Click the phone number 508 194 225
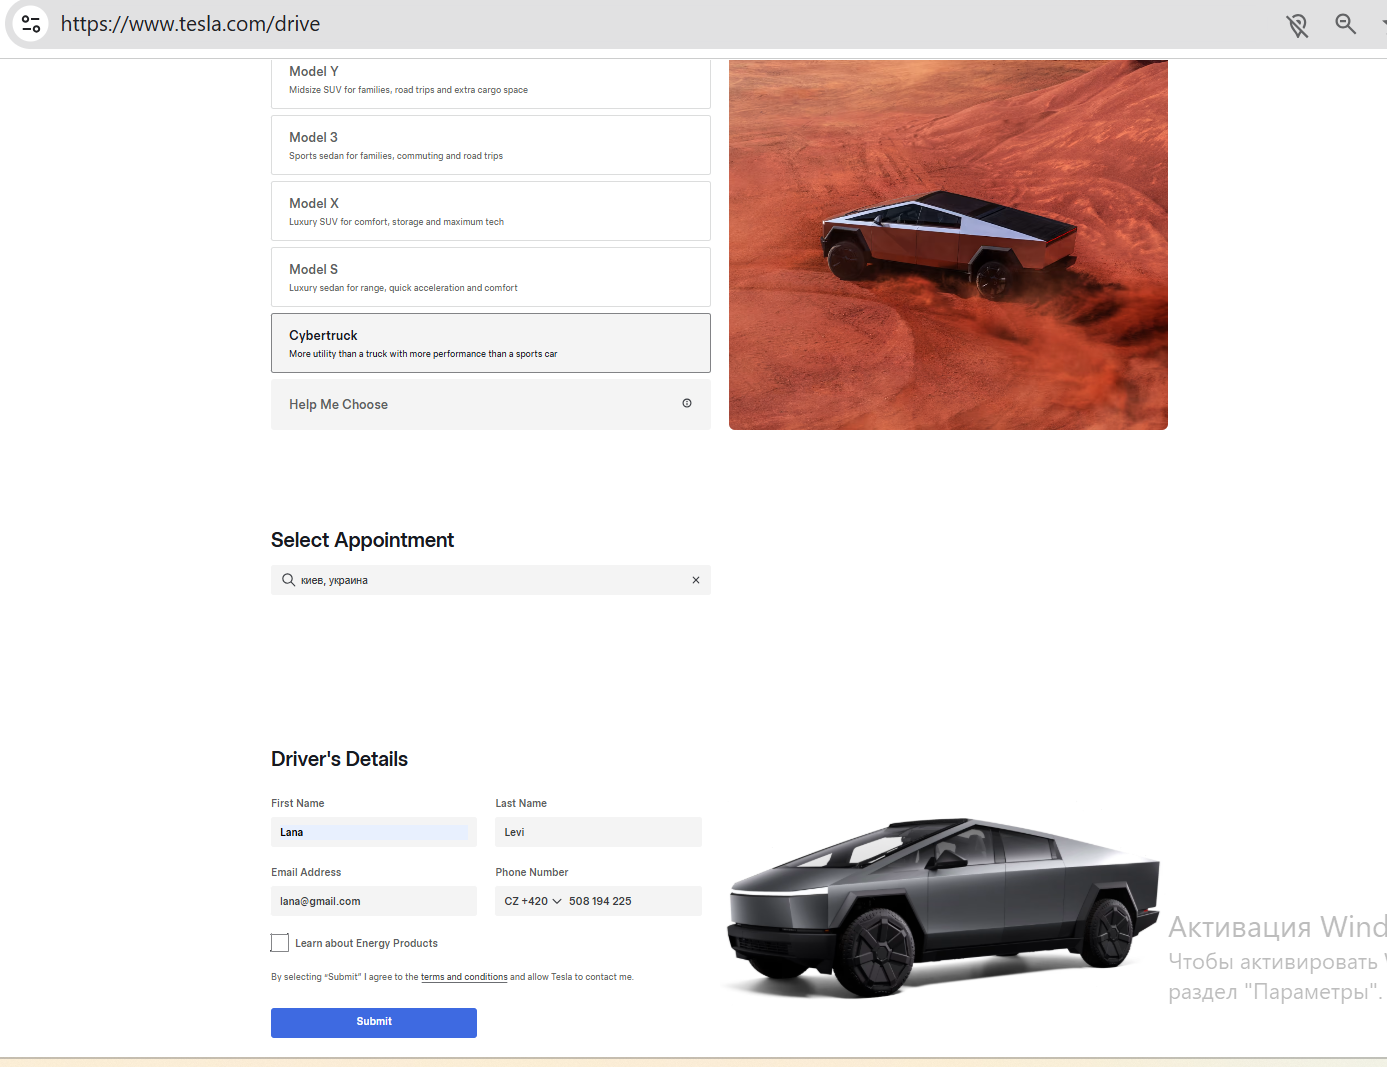The width and height of the screenshot is (1387, 1067). [x=600, y=901]
